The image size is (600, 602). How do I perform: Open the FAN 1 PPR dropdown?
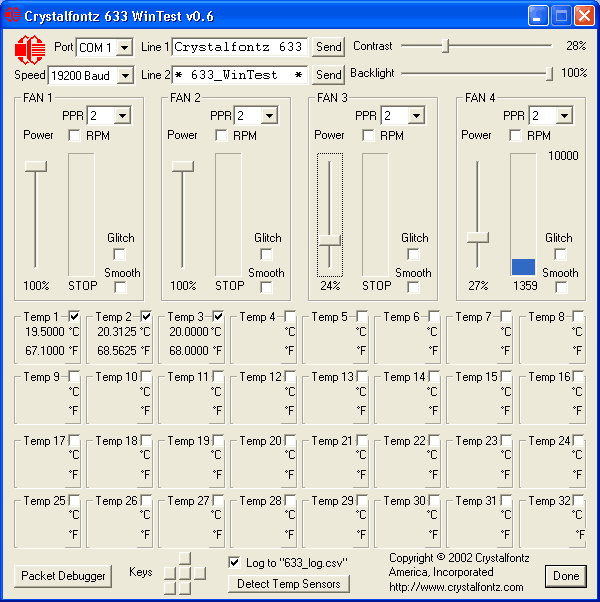(x=122, y=116)
